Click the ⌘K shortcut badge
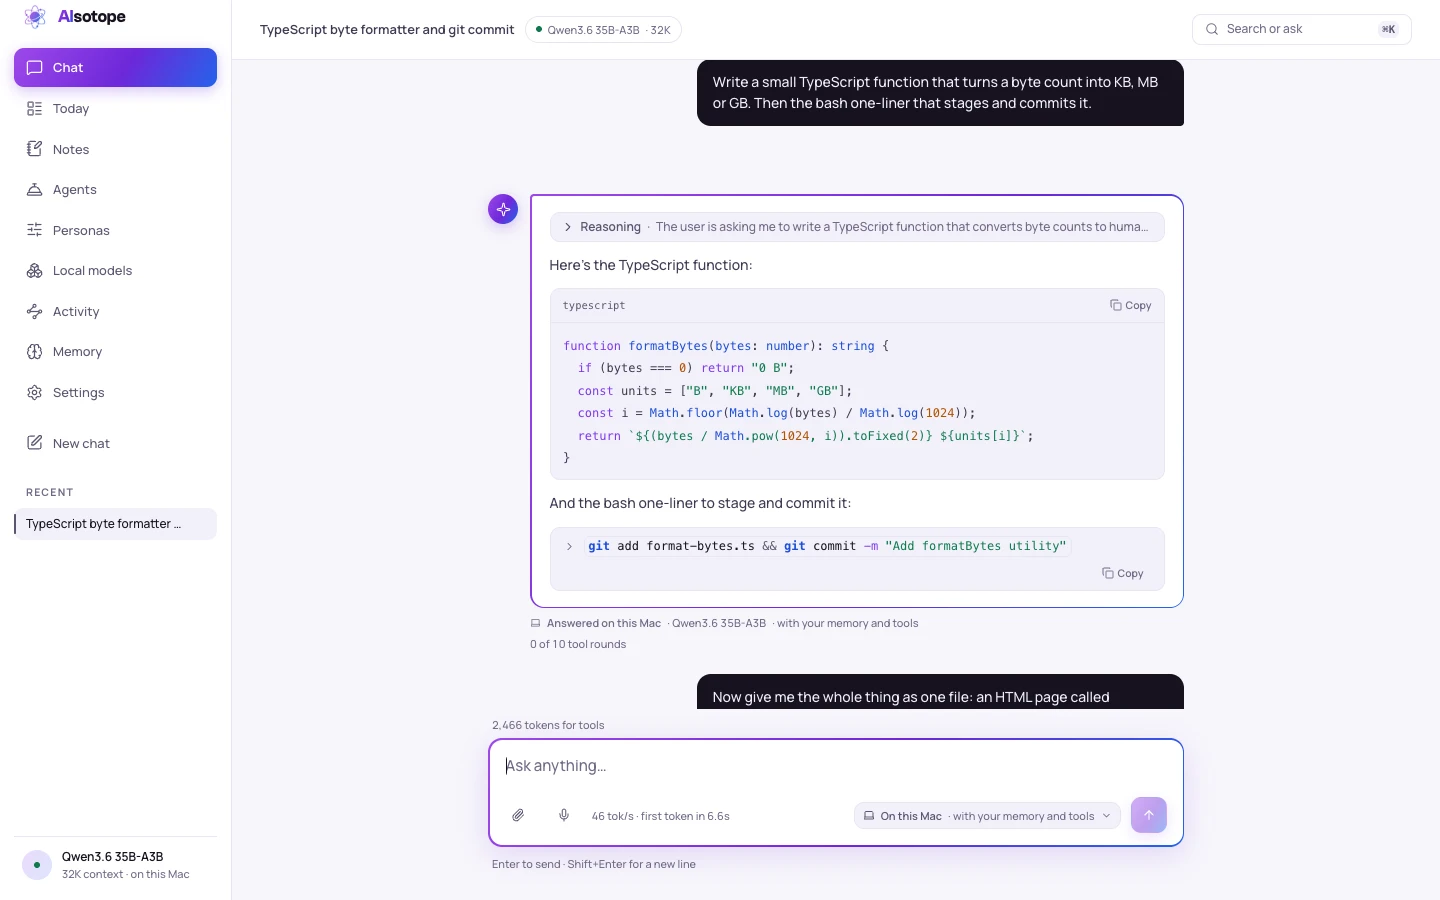This screenshot has height=900, width=1440. [x=1388, y=29]
